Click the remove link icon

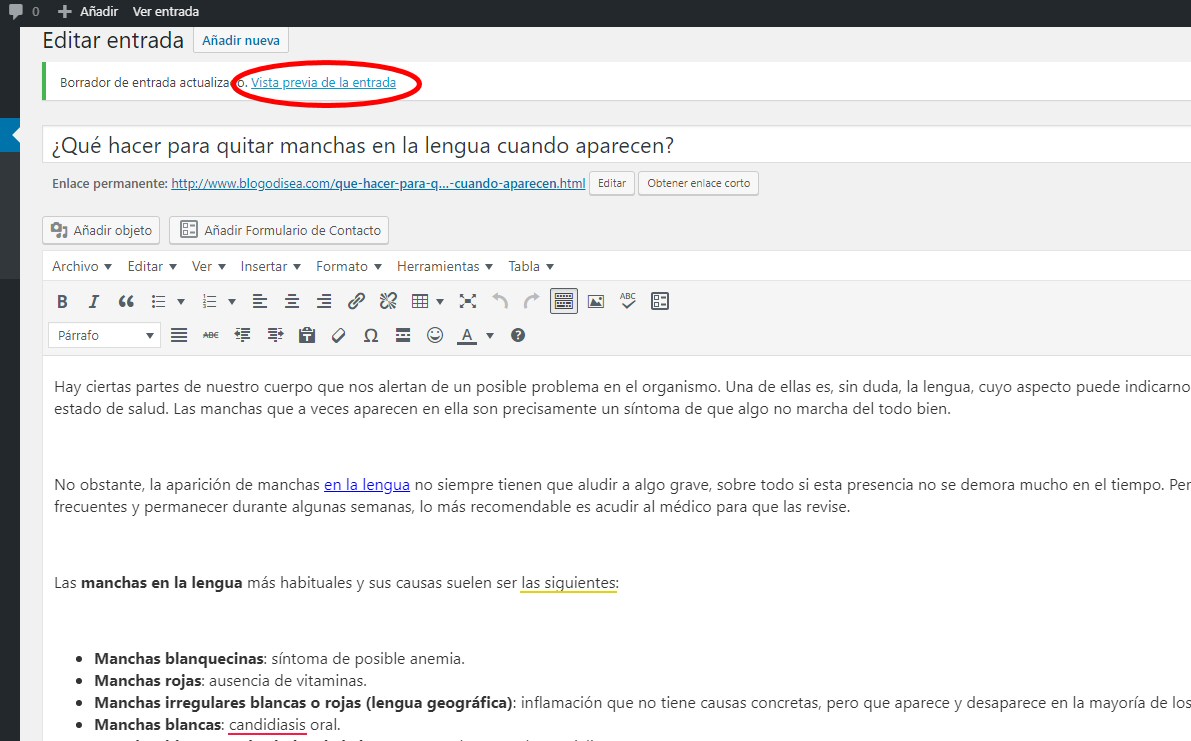tap(389, 301)
